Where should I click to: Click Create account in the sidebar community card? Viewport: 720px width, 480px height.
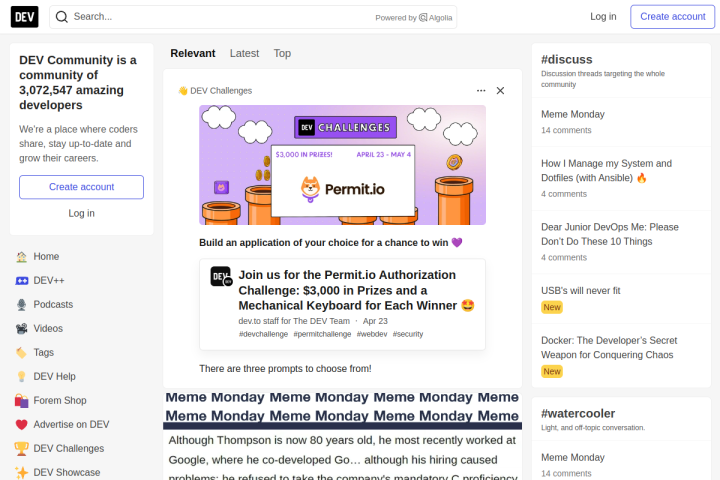click(x=81, y=187)
